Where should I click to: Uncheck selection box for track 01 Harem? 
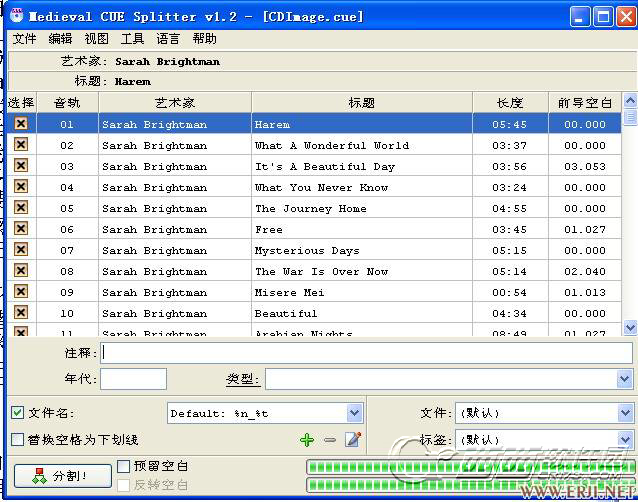coord(21,123)
